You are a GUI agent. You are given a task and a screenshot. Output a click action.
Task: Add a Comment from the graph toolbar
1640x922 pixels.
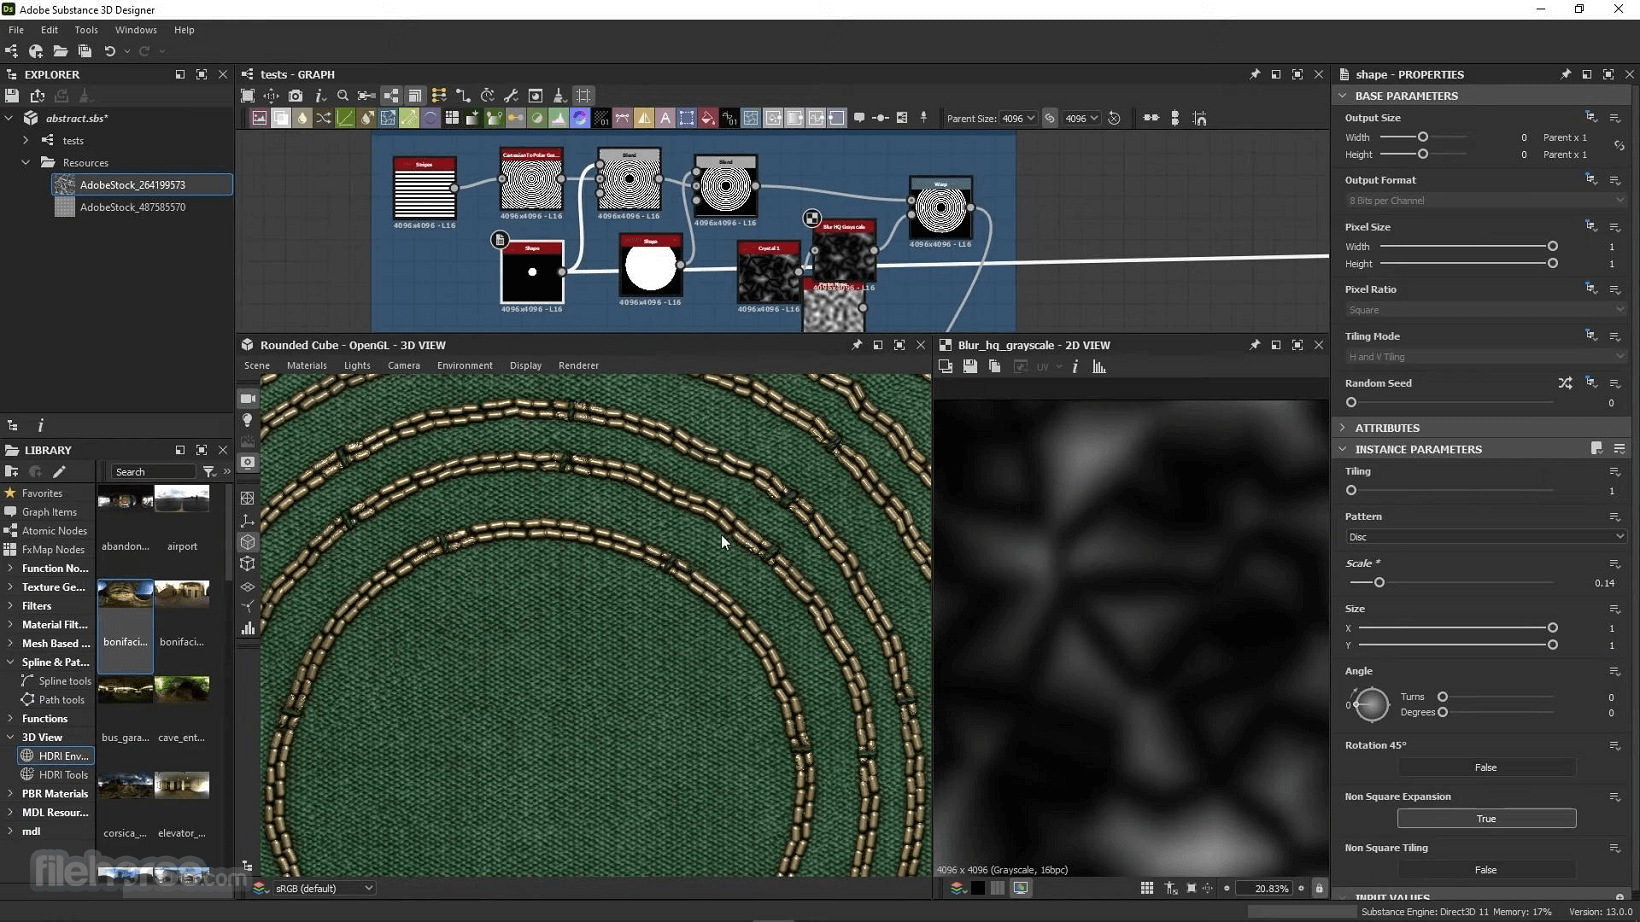tap(859, 118)
